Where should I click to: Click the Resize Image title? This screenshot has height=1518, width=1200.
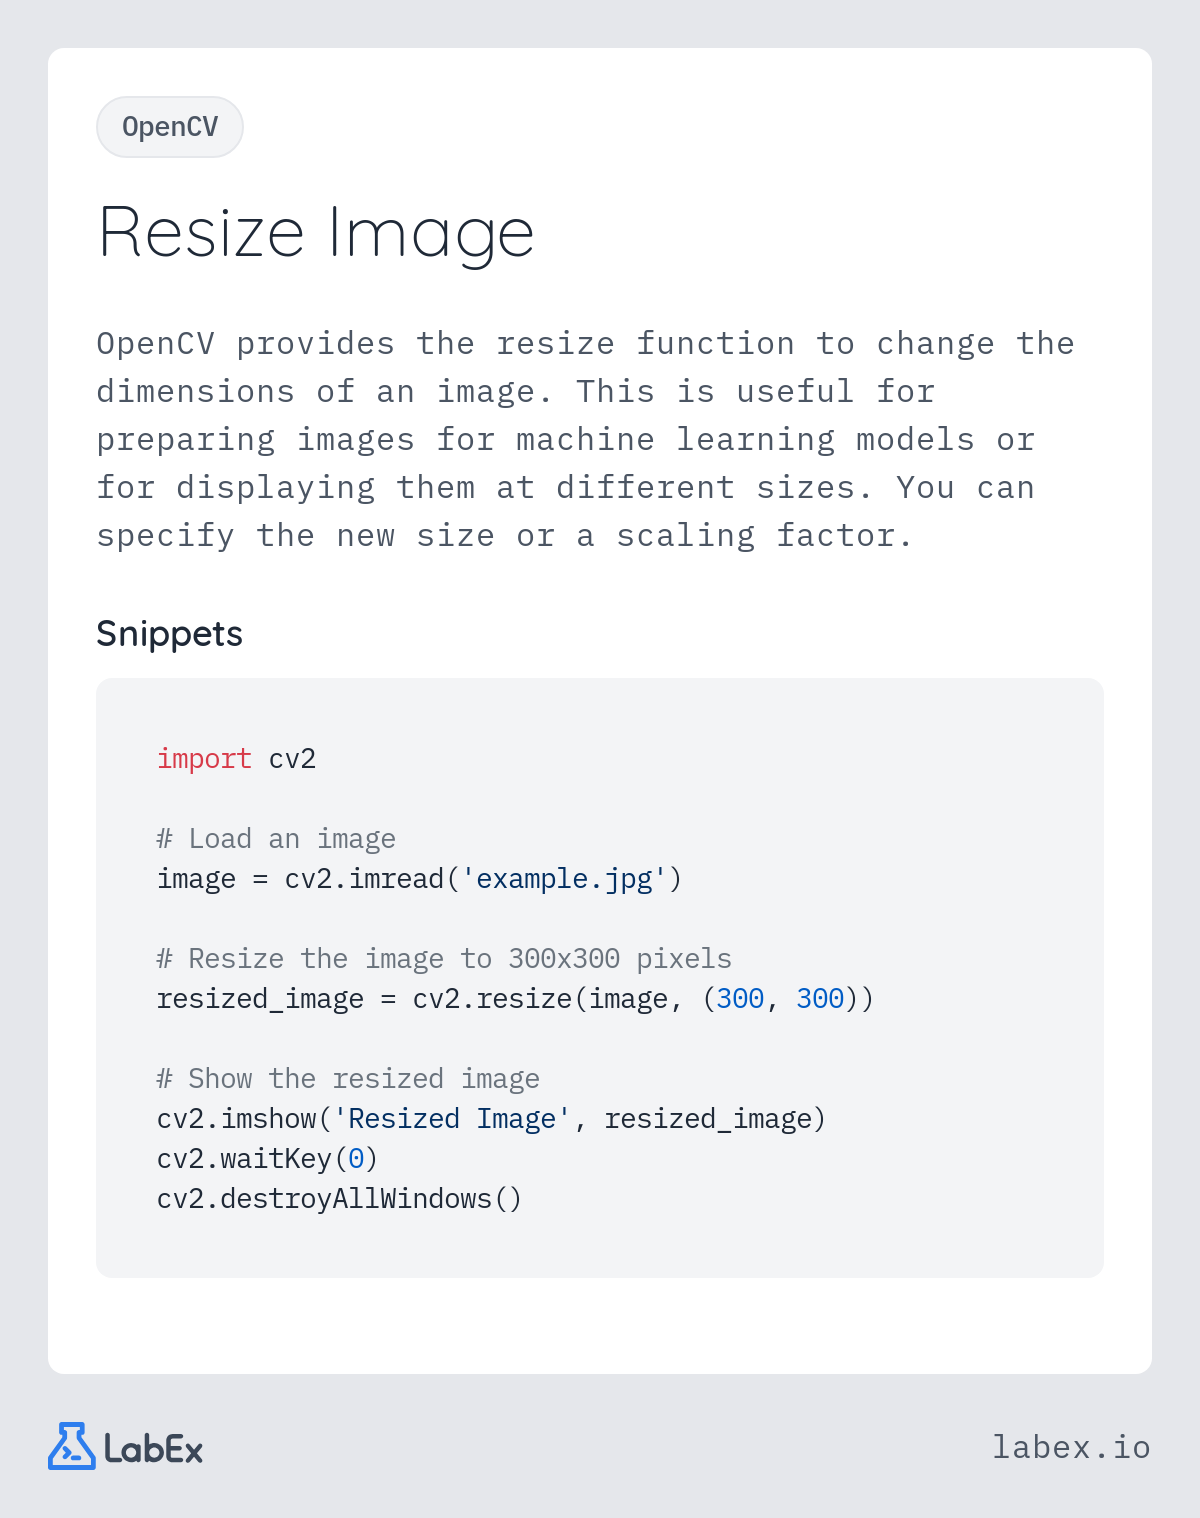[x=316, y=233]
